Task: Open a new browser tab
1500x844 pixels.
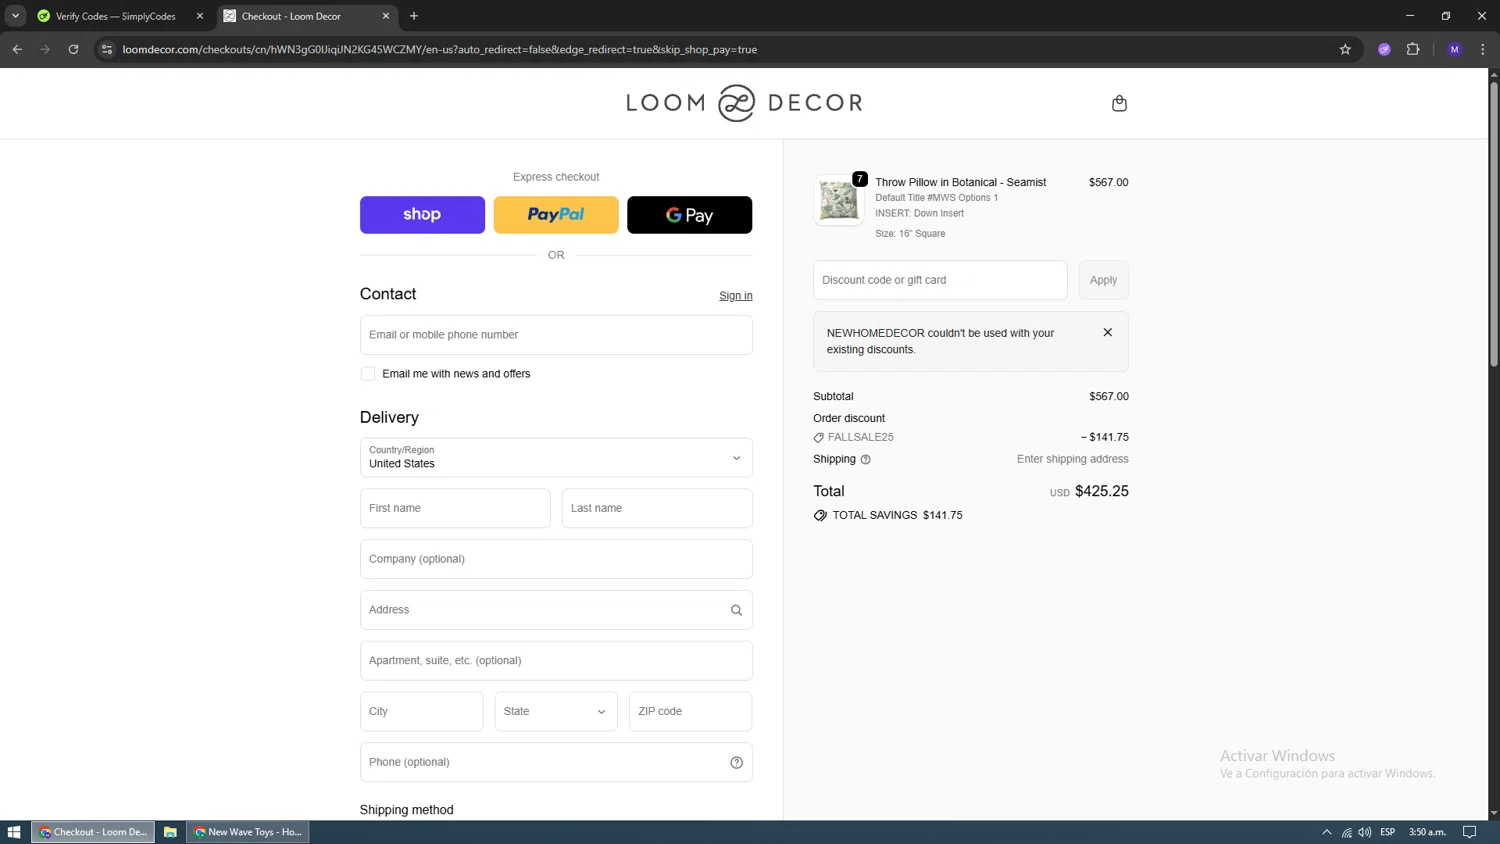Action: [414, 16]
